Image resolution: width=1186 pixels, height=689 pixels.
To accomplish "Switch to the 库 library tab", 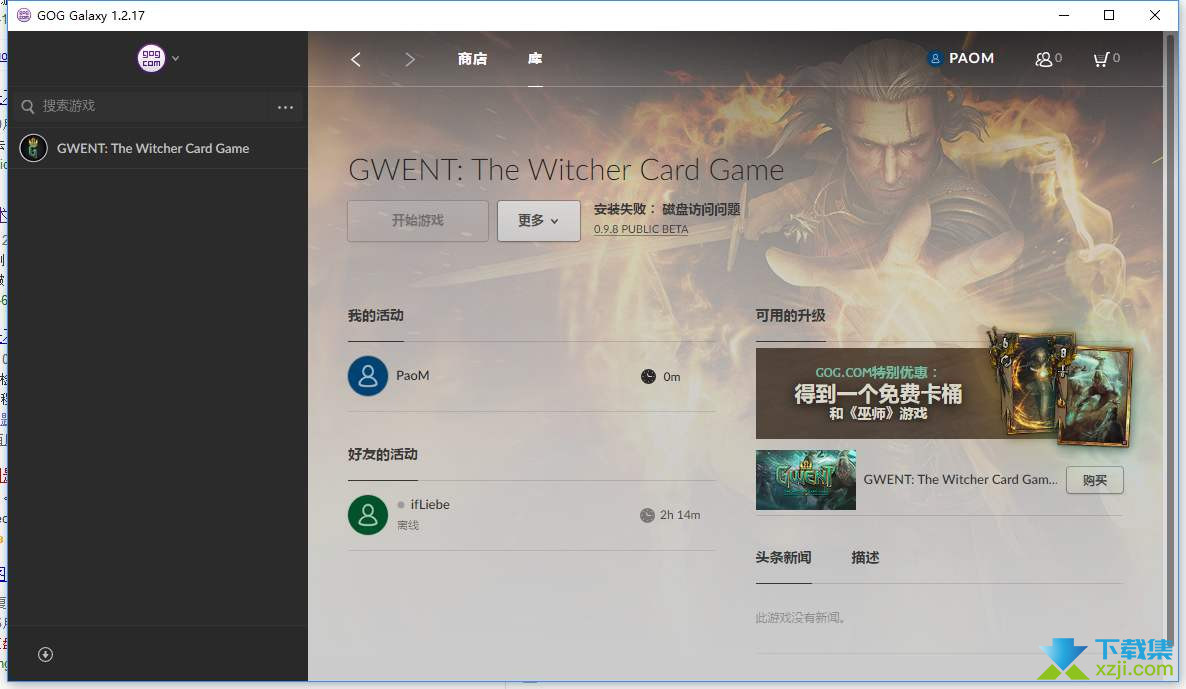I will coord(535,59).
